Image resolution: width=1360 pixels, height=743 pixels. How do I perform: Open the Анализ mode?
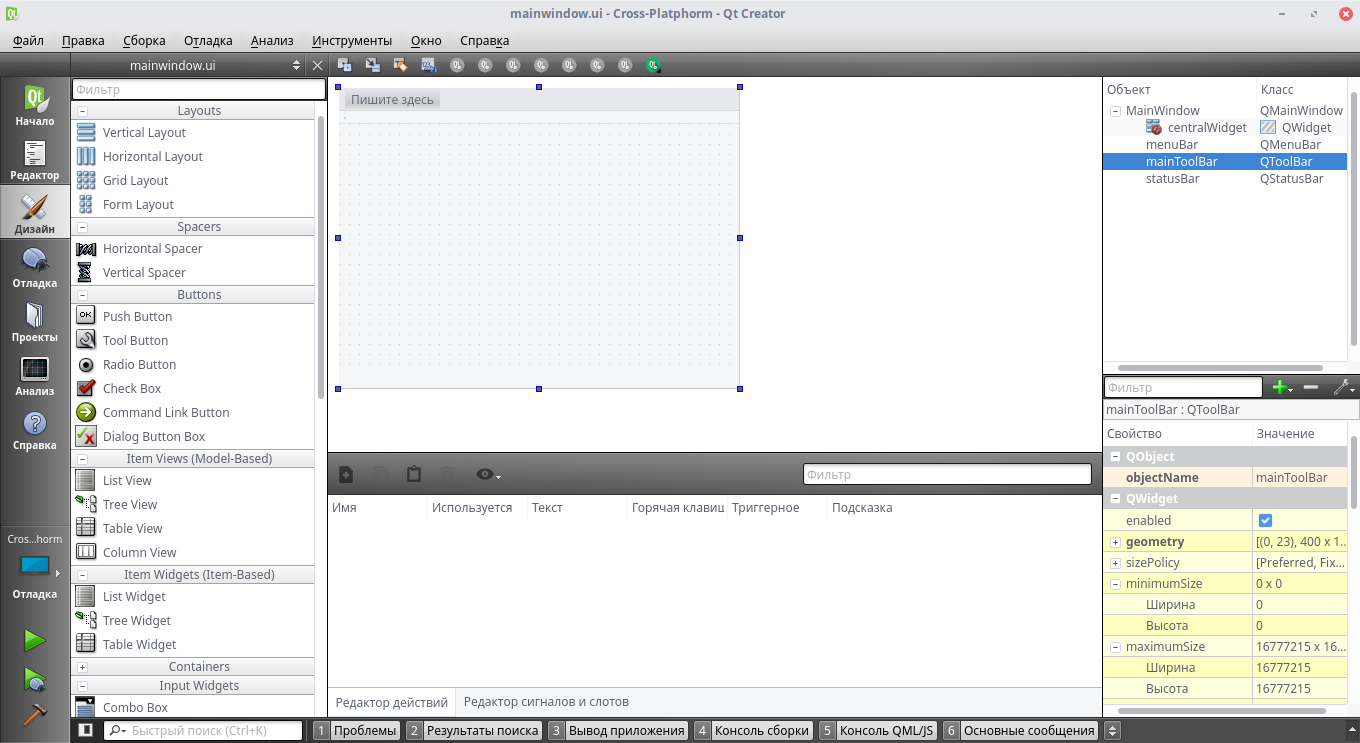[35, 376]
